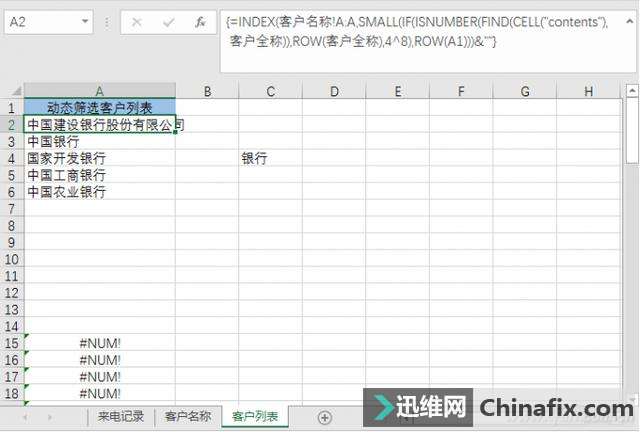Add a new sheet with plus button
The height and width of the screenshot is (432, 640).
click(324, 417)
